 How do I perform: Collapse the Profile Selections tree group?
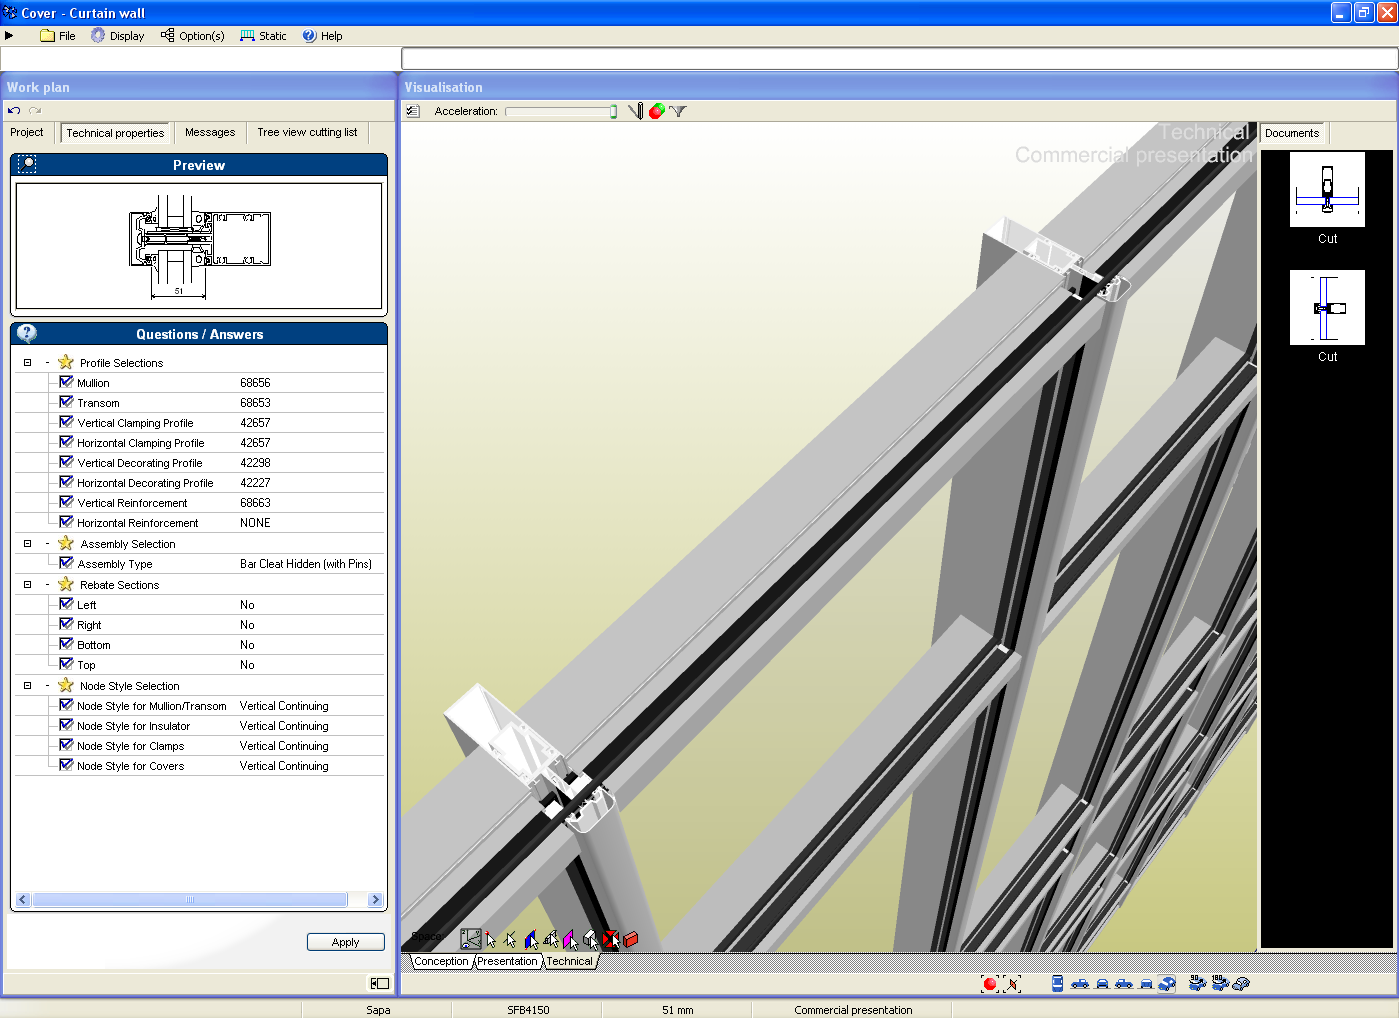pyautogui.click(x=27, y=363)
